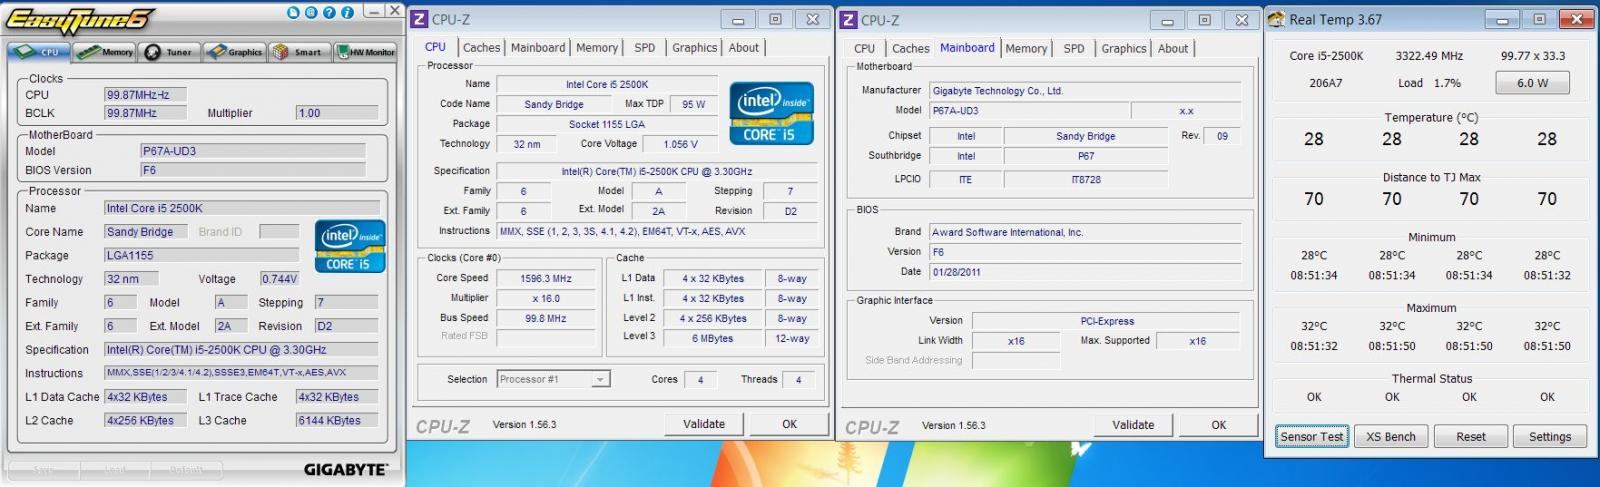The width and height of the screenshot is (1600, 487).
Task: Click the CPU-Z purple Z icon in Mainboard window
Action: [849, 19]
